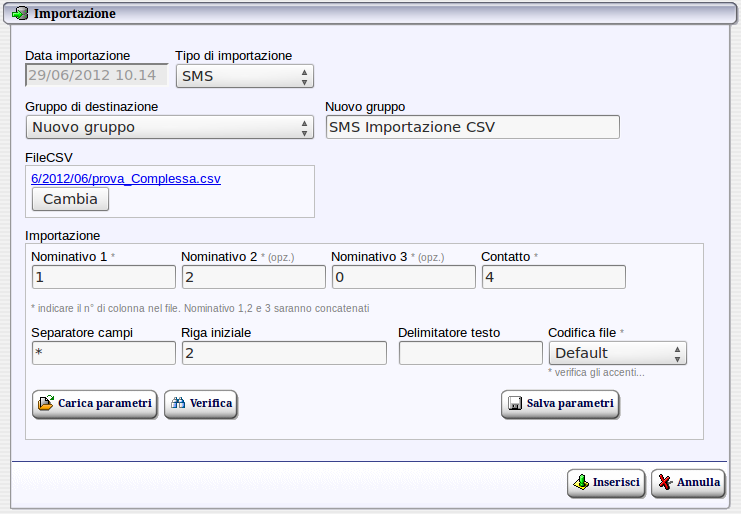Click the red X icon on Annulla
Image resolution: width=741 pixels, height=514 pixels.
click(664, 482)
